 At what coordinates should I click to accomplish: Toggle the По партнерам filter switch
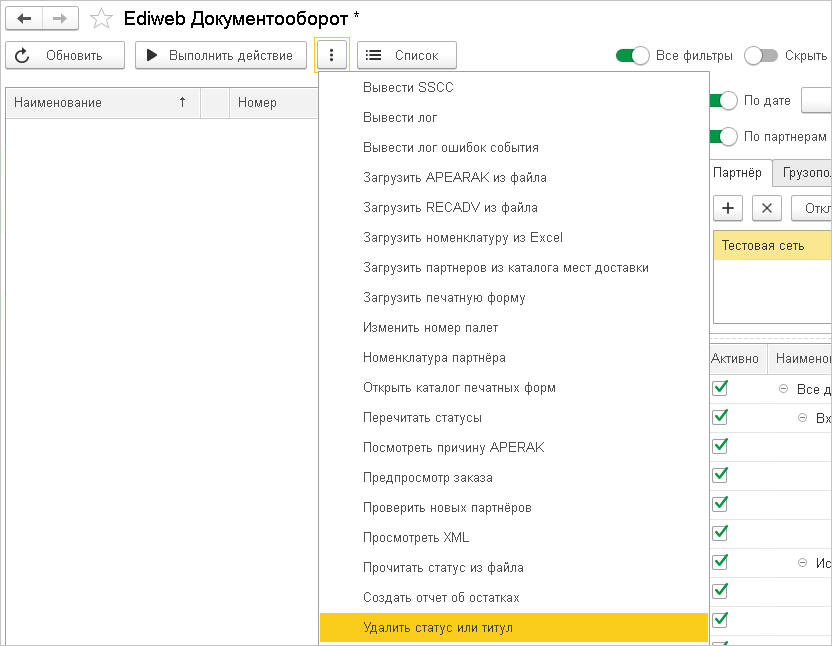[x=724, y=136]
